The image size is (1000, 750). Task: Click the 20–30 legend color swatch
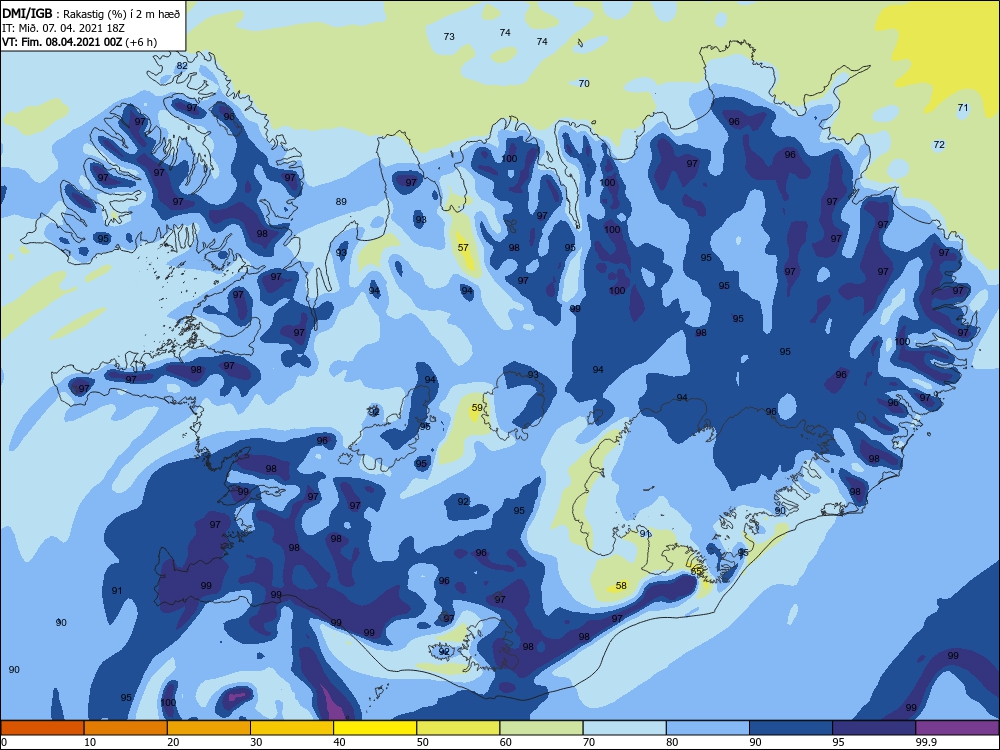pyautogui.click(x=209, y=728)
